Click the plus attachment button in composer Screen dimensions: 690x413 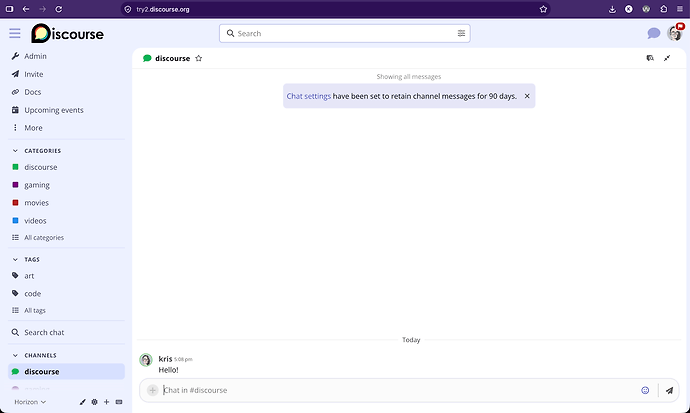point(152,390)
